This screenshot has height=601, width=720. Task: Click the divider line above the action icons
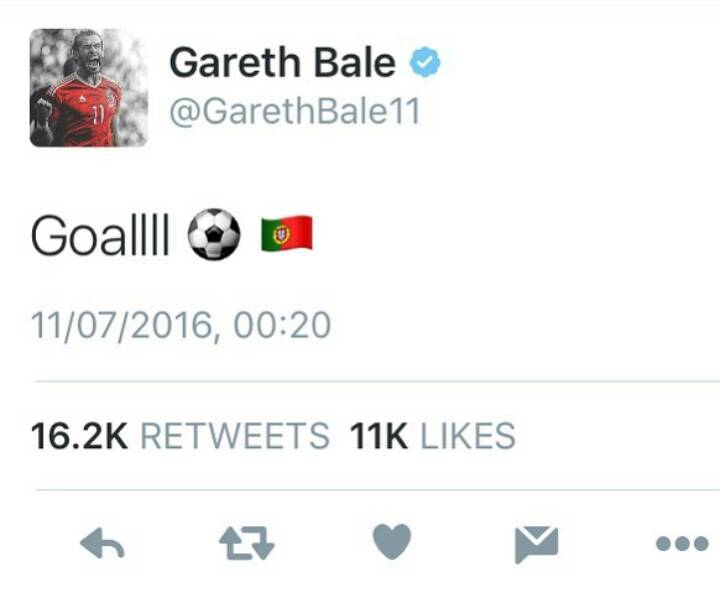coord(377,490)
